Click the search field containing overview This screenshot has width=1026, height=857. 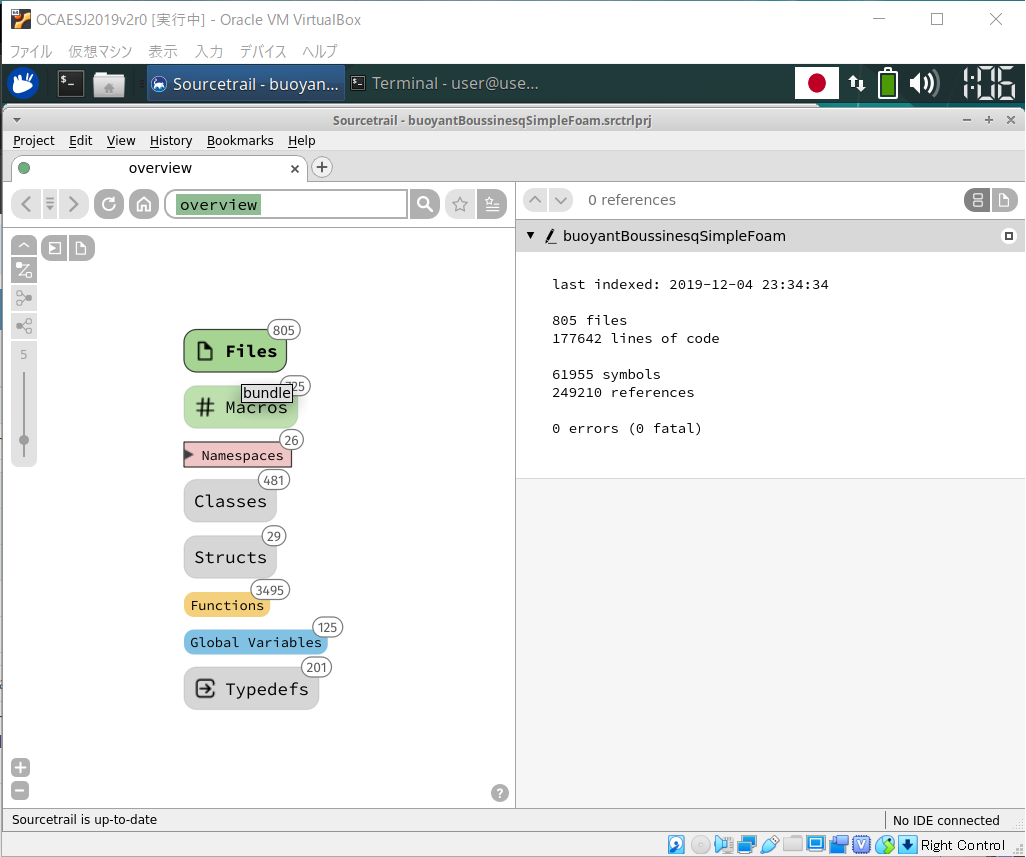pos(287,205)
